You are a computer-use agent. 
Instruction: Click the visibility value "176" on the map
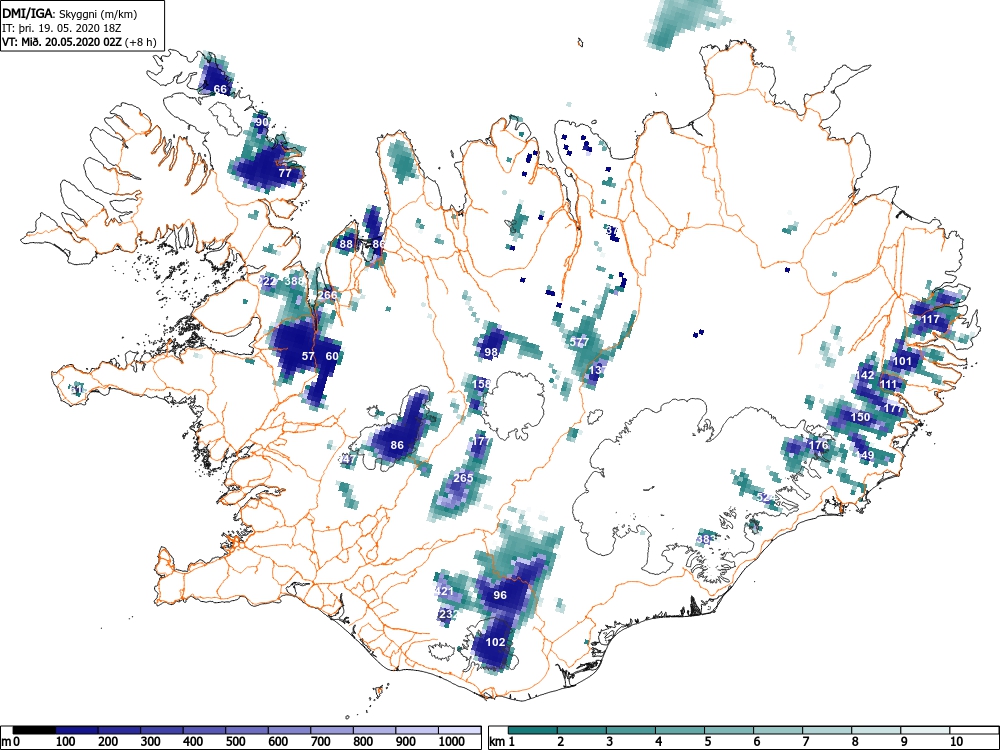[x=818, y=445]
